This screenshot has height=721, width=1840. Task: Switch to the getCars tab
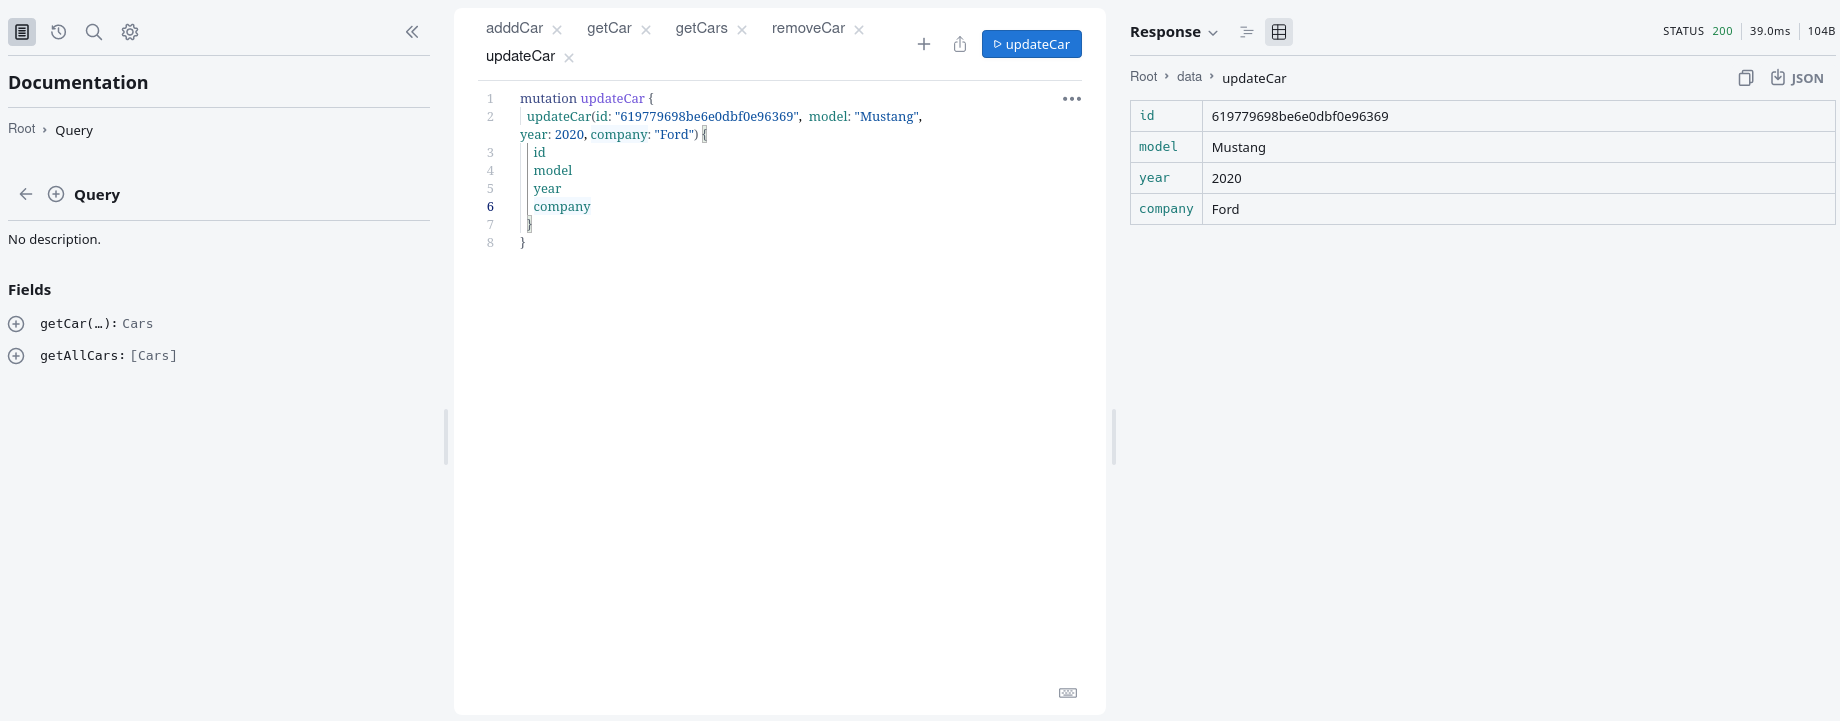click(701, 28)
